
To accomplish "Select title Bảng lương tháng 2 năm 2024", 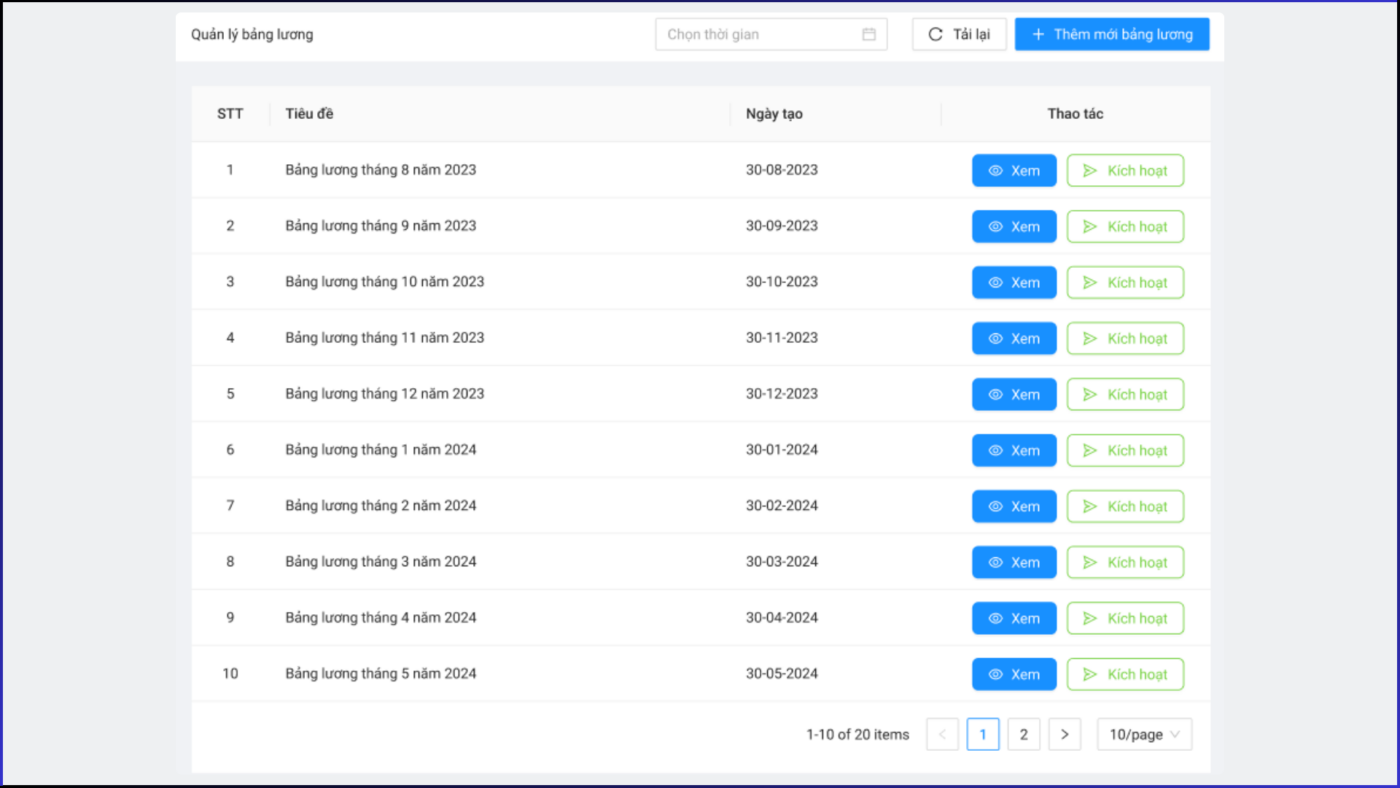I will pyautogui.click(x=381, y=506).
